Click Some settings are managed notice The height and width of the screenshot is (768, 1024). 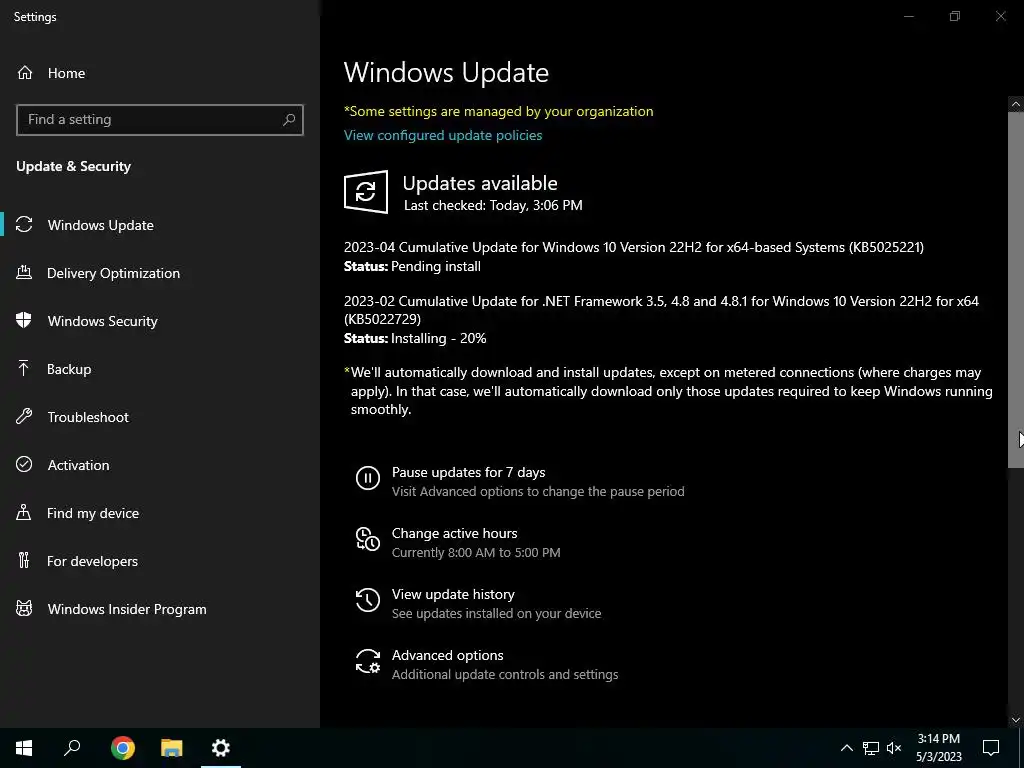(x=498, y=111)
